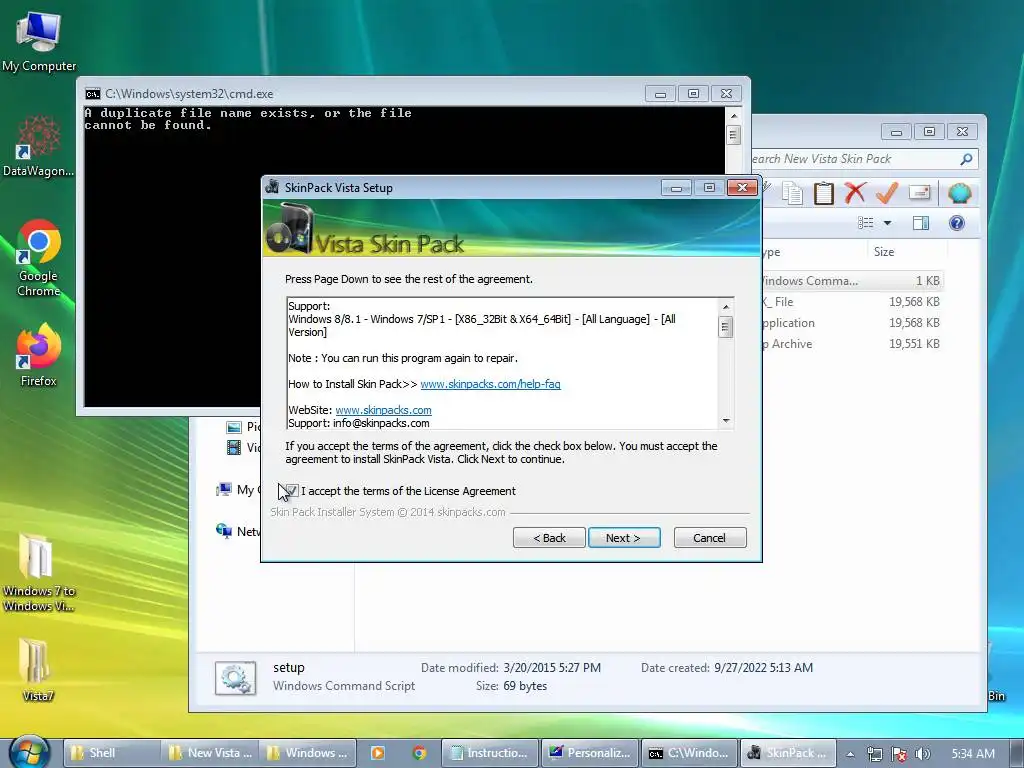This screenshot has height=768, width=1024.
Task: Click the cmd.exe title bar icon
Action: point(93,94)
